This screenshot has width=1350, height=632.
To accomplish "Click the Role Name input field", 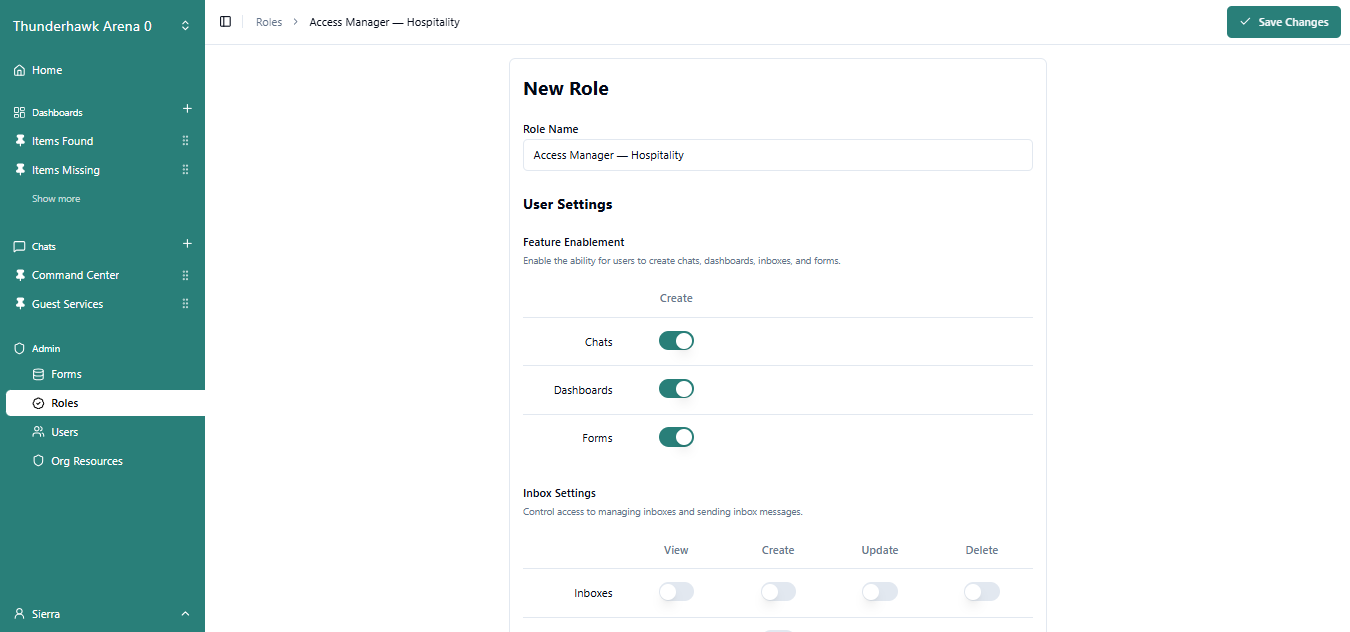I will click(777, 155).
